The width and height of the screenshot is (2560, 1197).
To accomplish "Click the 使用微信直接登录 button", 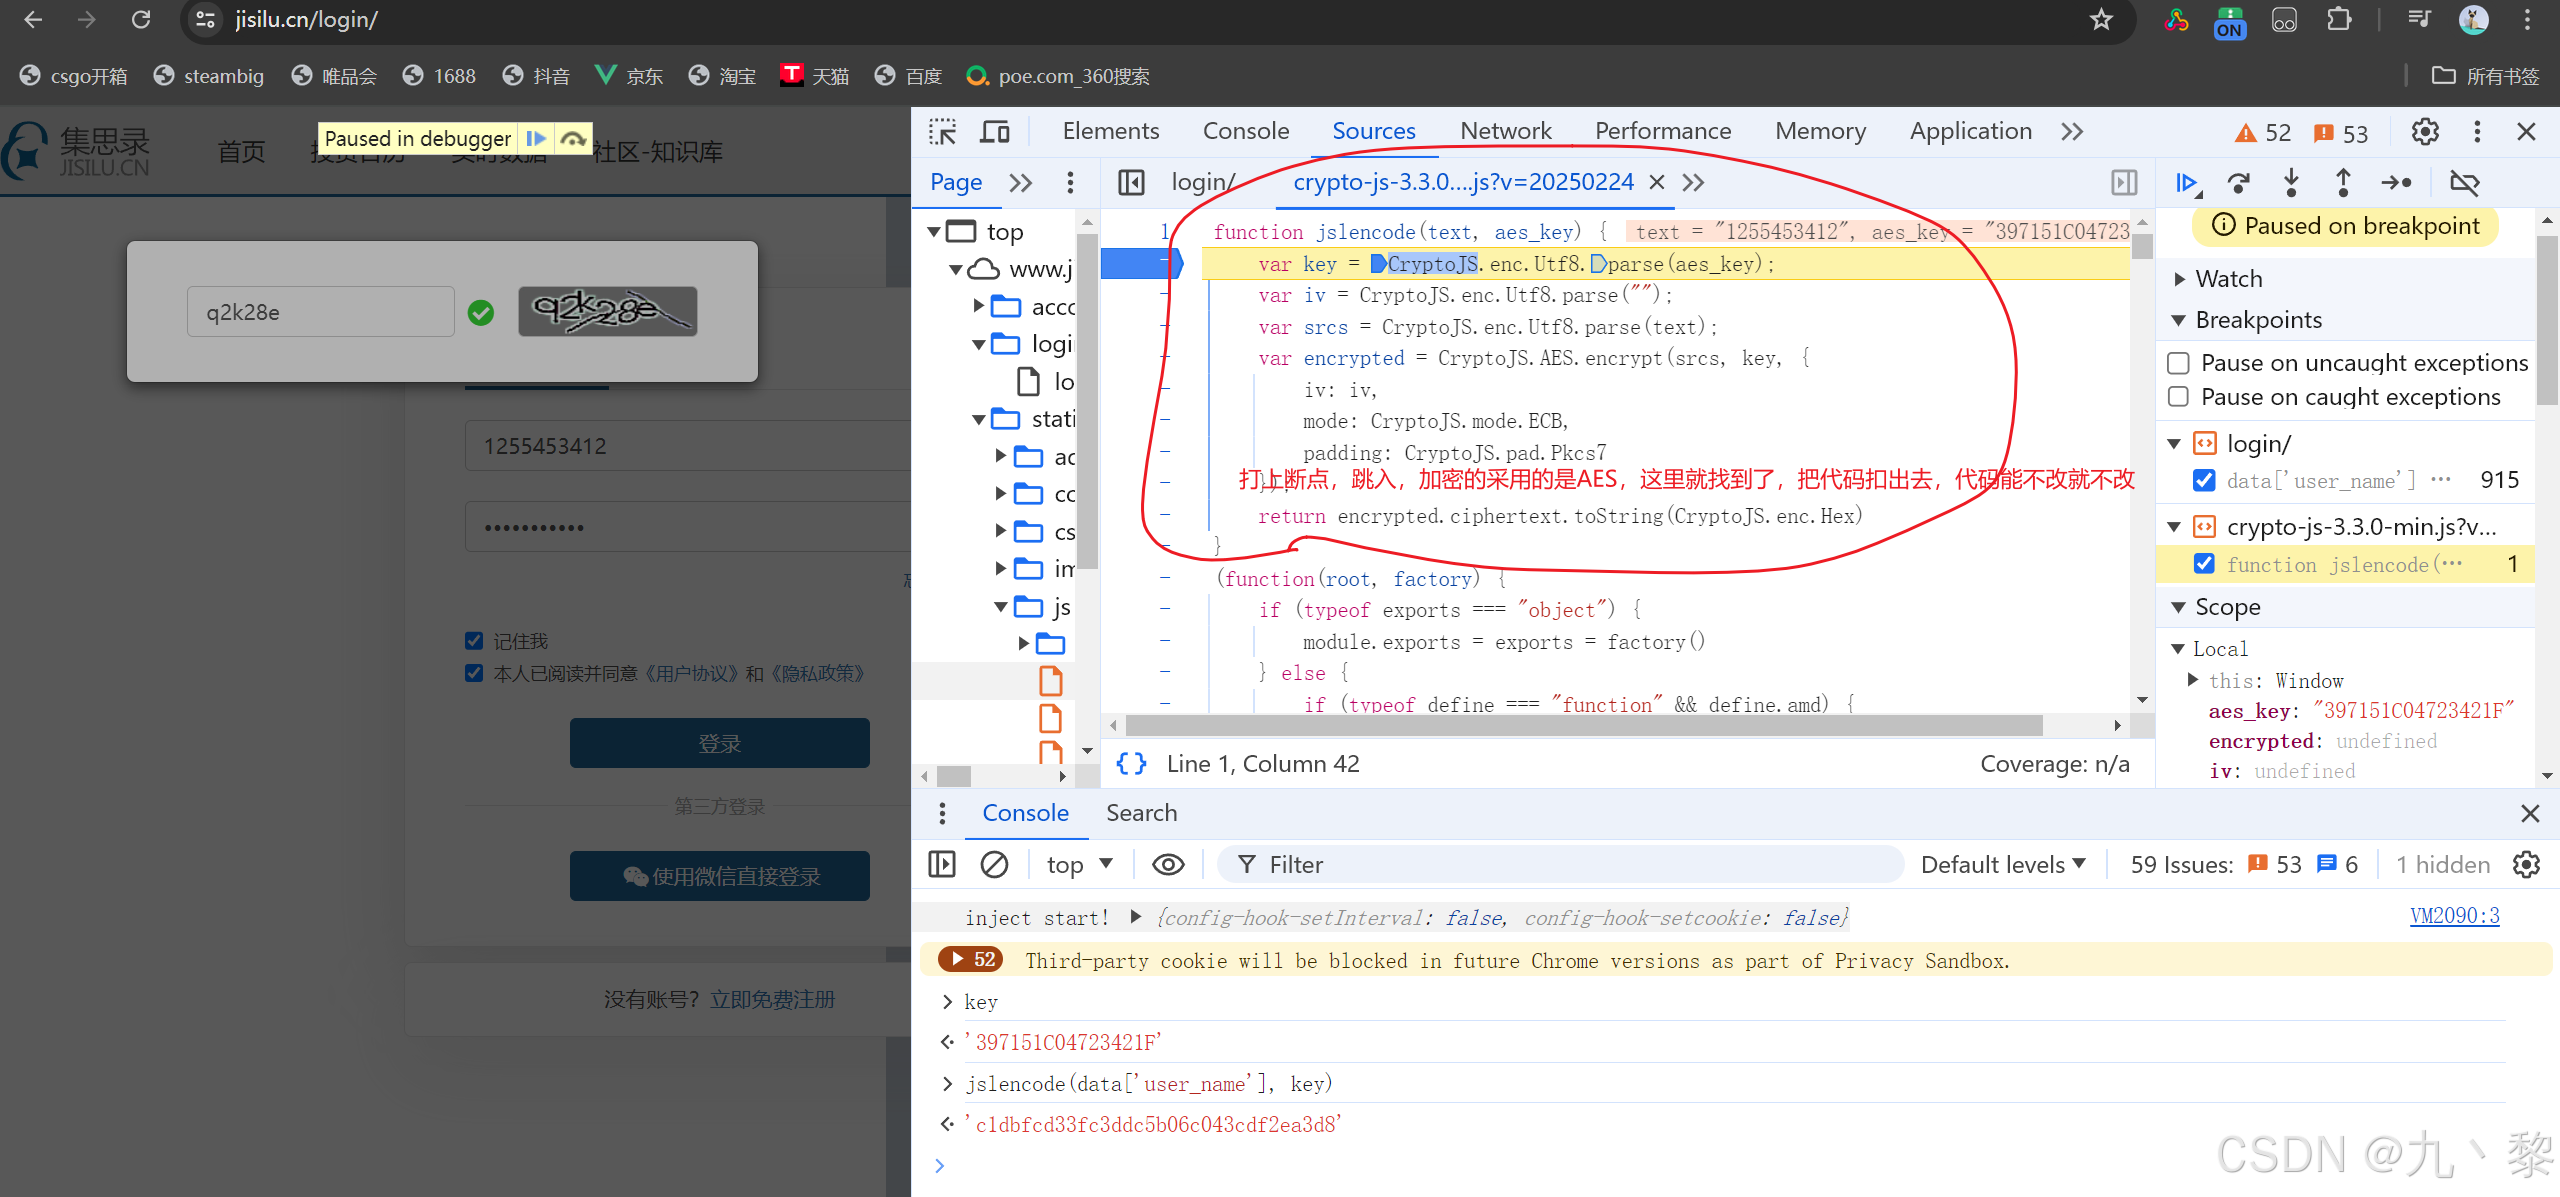I will (720, 877).
